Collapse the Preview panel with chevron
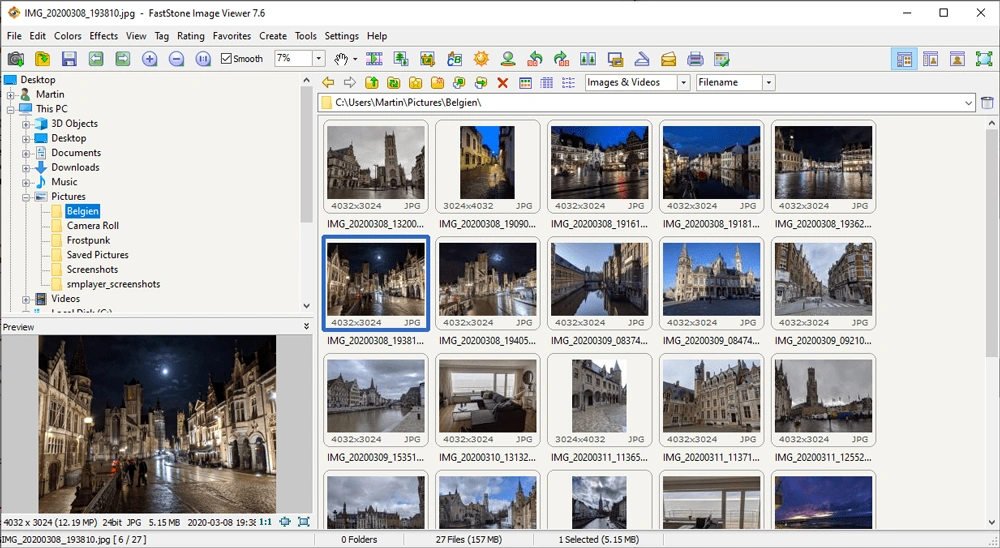This screenshot has height=548, width=1000. pyautogui.click(x=307, y=327)
